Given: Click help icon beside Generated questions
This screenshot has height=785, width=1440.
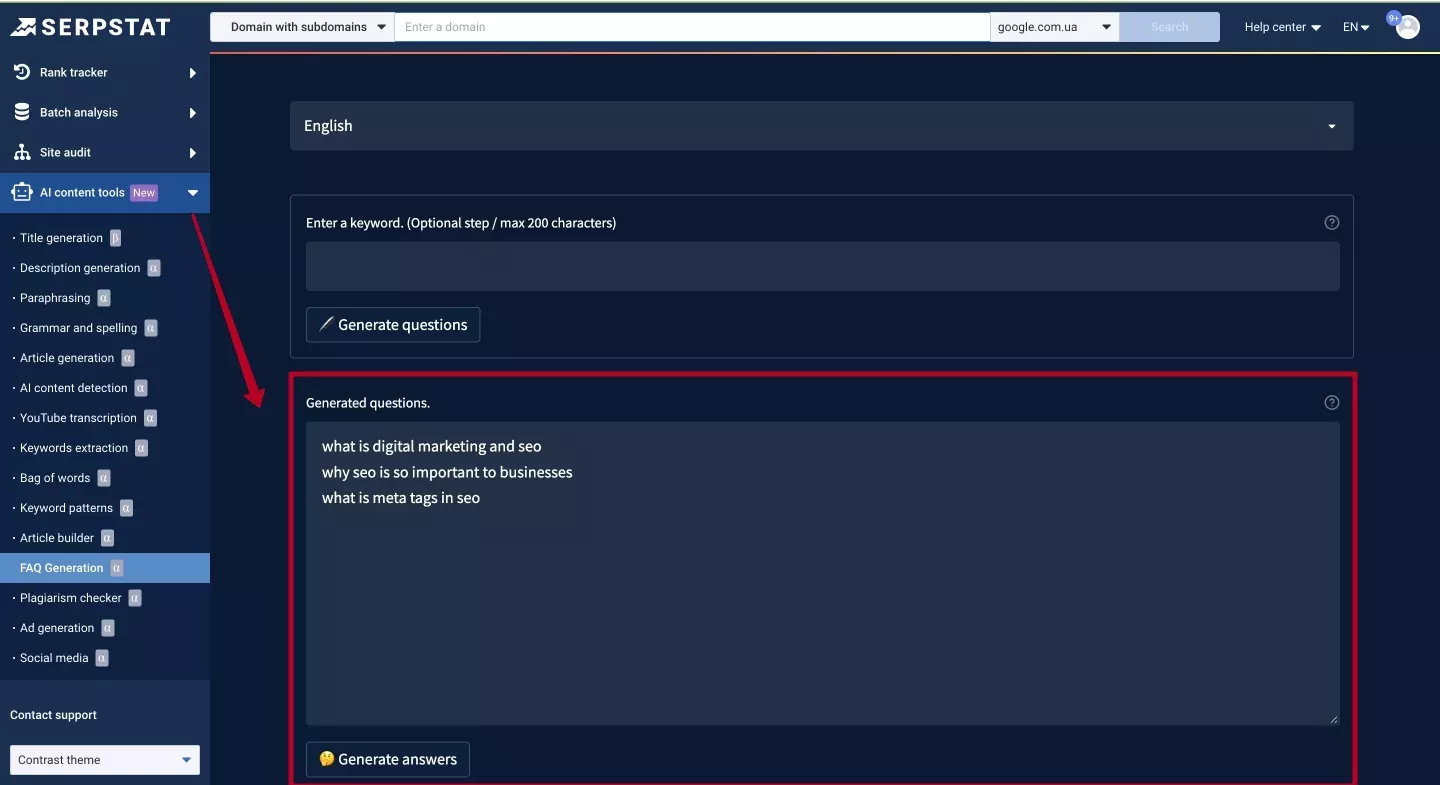Looking at the screenshot, I should coord(1331,403).
